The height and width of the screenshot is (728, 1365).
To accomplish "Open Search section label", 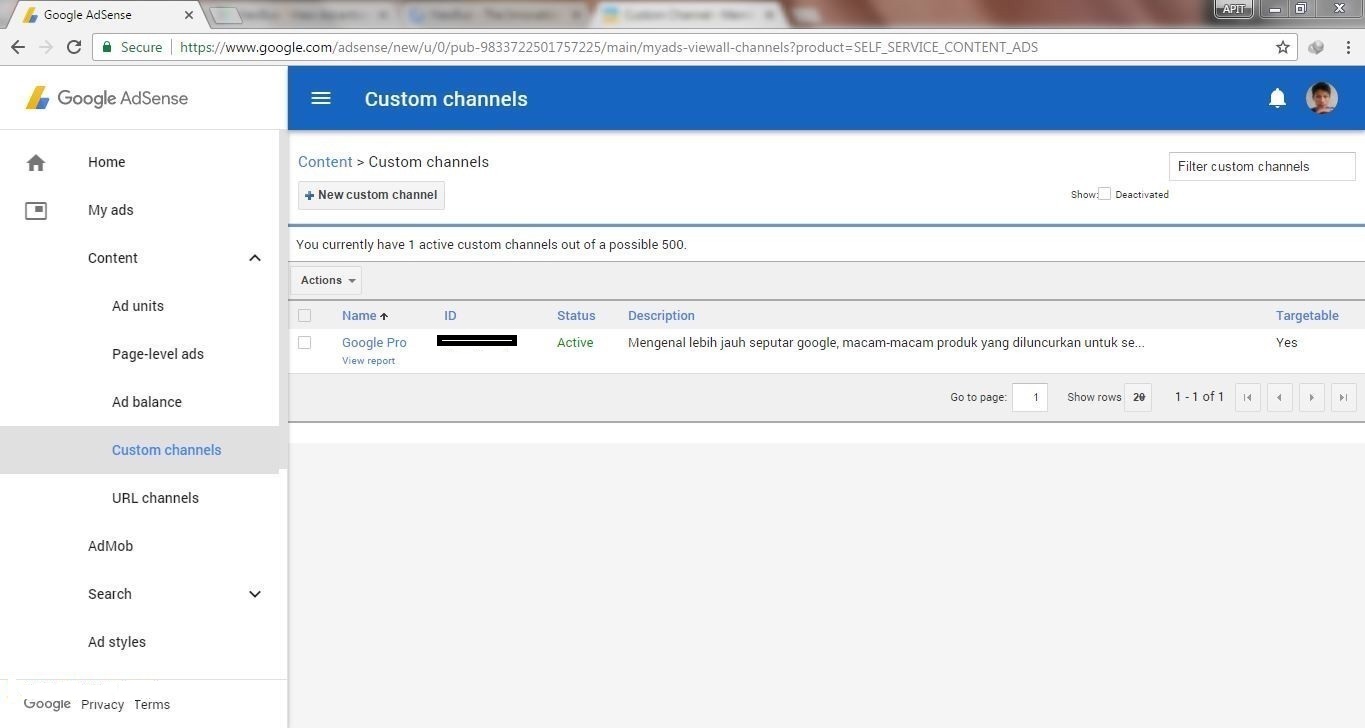I will pyautogui.click(x=110, y=594).
